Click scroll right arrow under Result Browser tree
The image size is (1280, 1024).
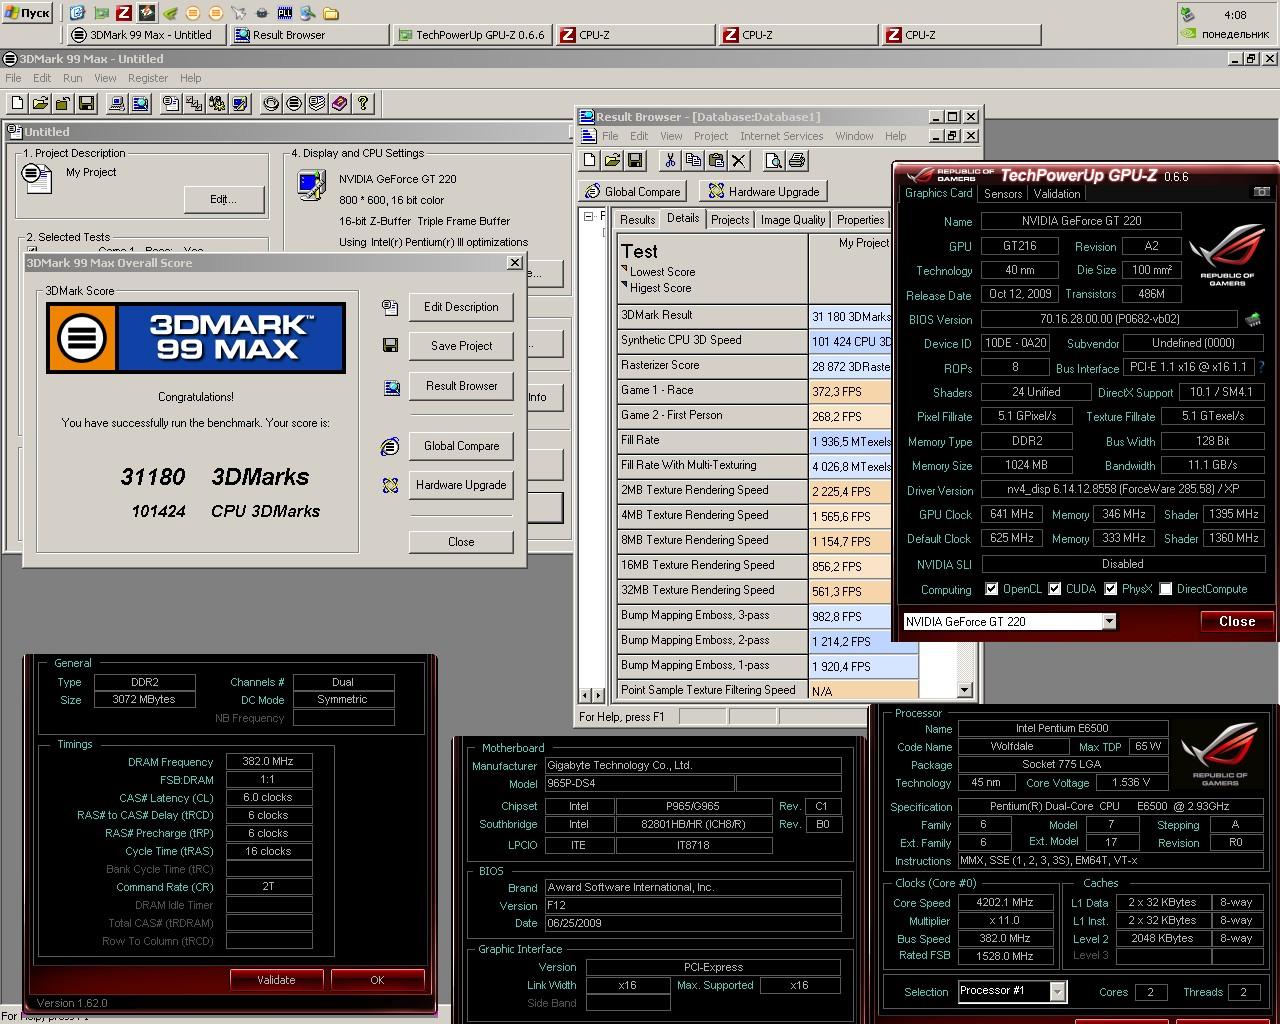point(598,694)
